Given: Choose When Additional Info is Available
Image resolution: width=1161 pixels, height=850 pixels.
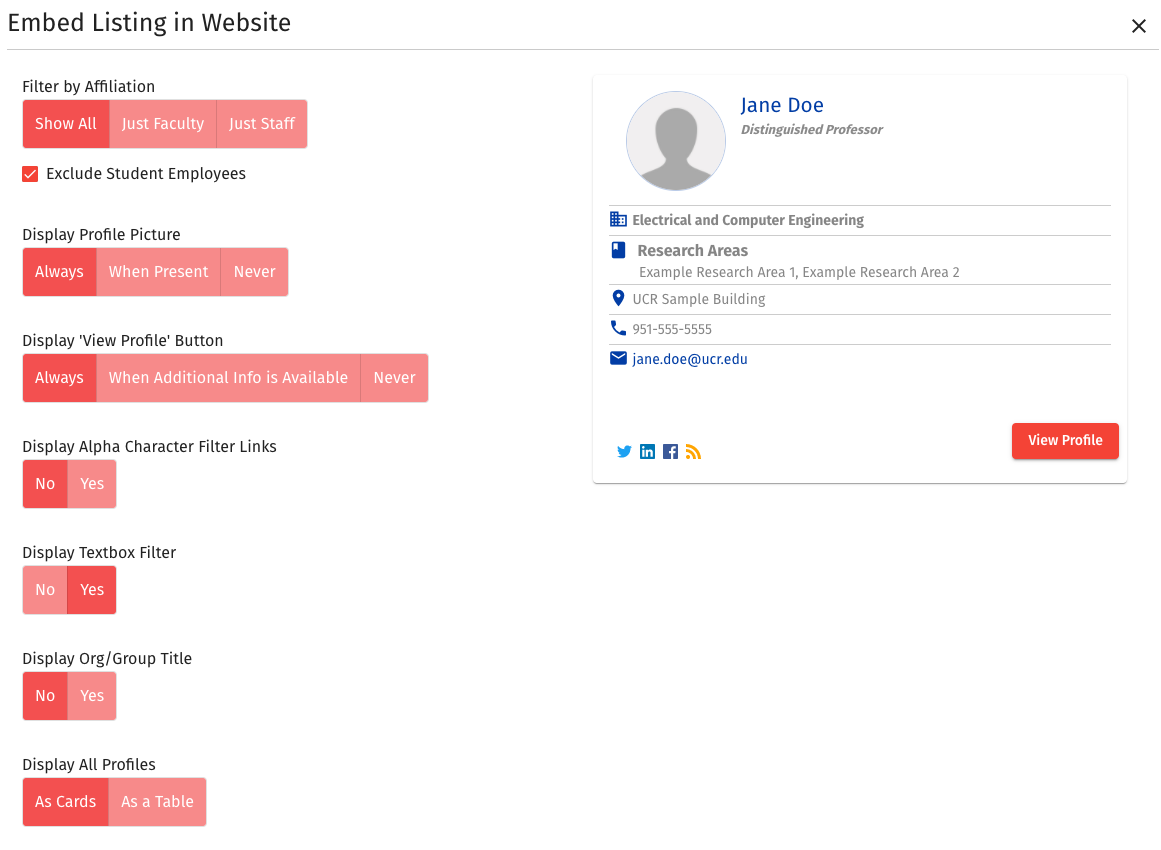Looking at the screenshot, I should point(228,377).
